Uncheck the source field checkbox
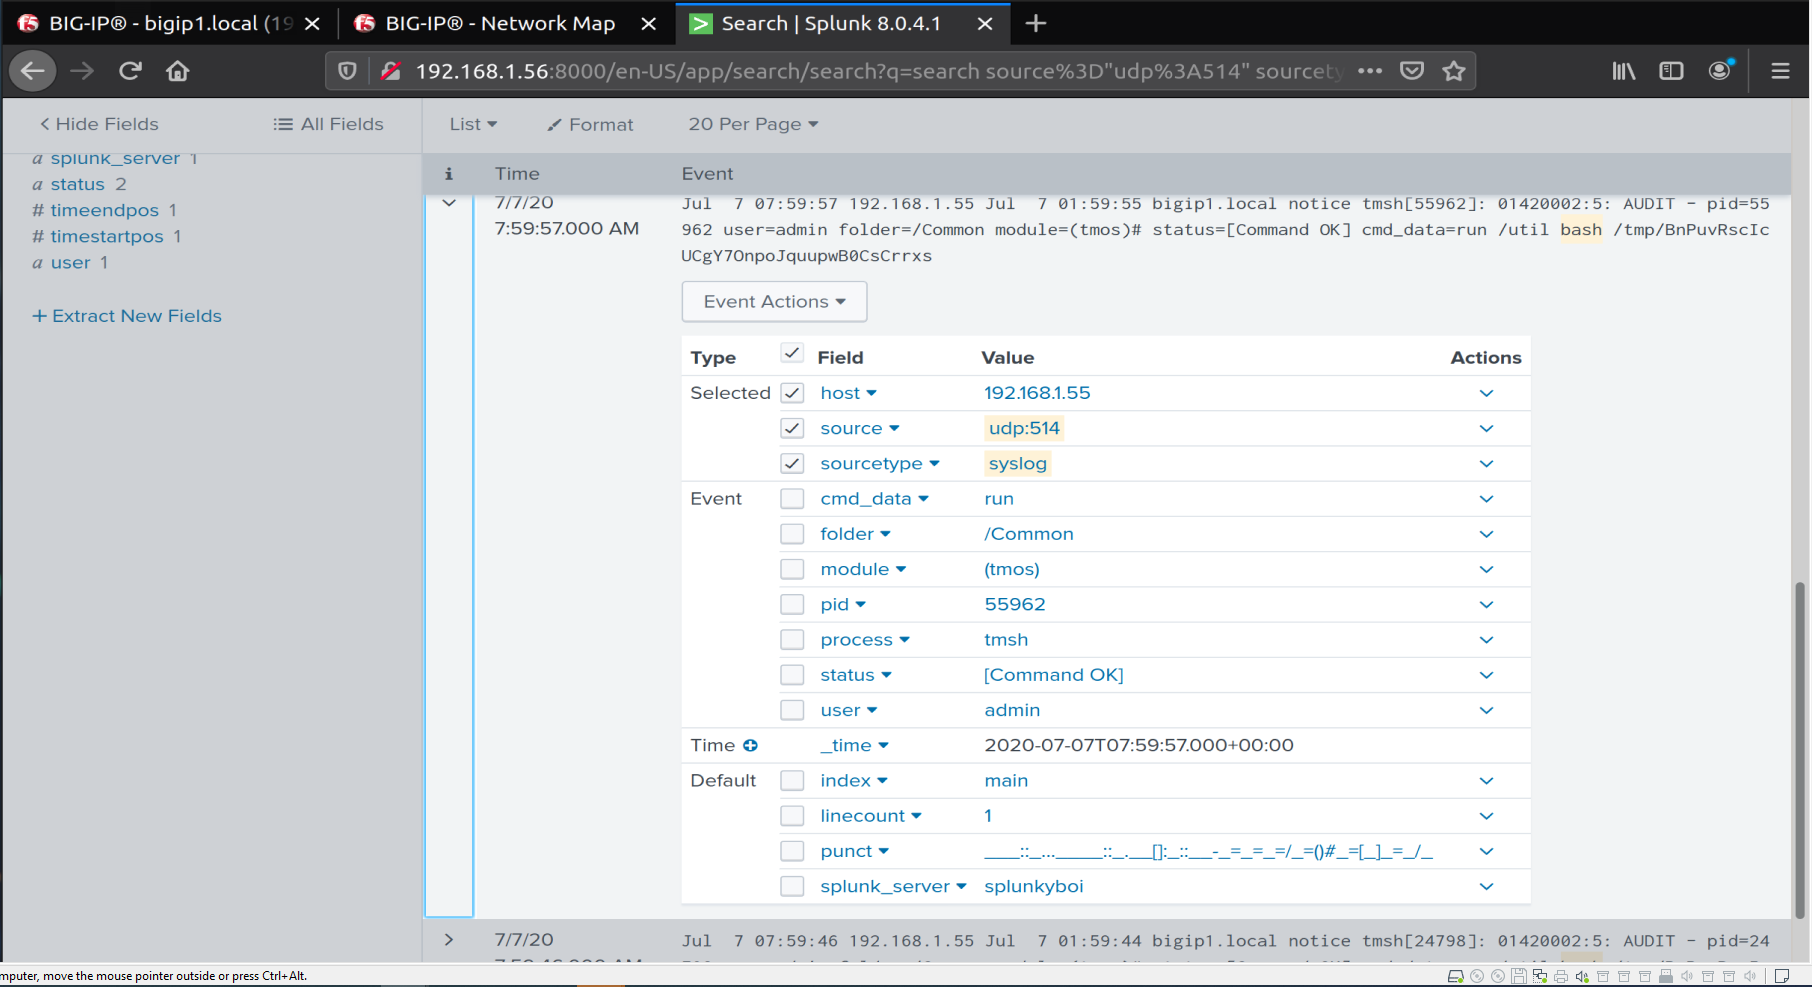Screen dimensions: 1812x987 pyautogui.click(x=792, y=428)
